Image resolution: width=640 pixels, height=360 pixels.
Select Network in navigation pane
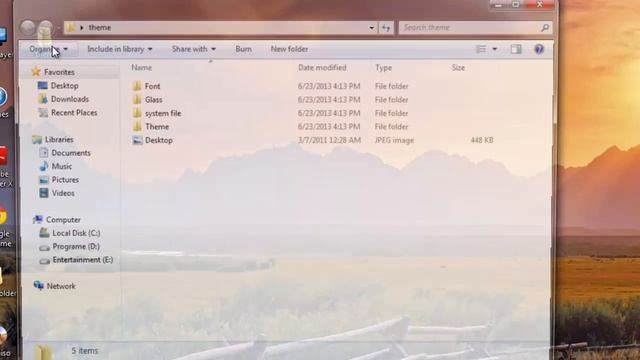click(61, 286)
